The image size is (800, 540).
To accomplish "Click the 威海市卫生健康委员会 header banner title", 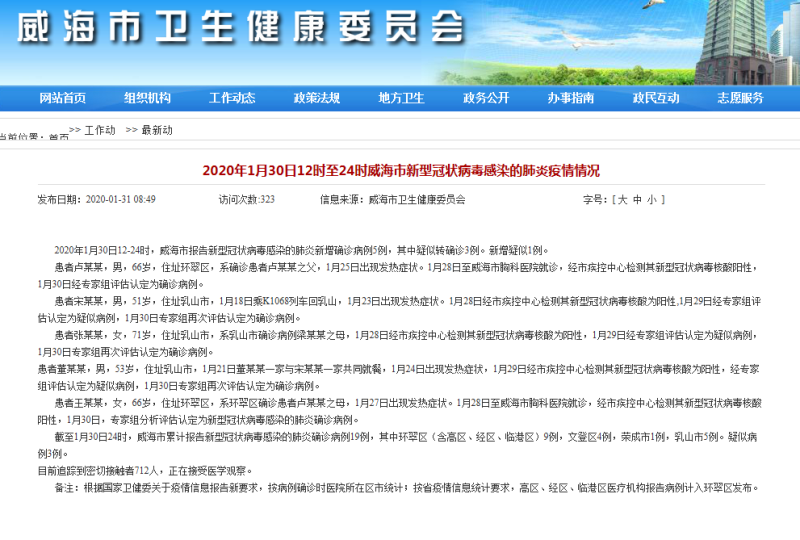I will click(x=240, y=27).
